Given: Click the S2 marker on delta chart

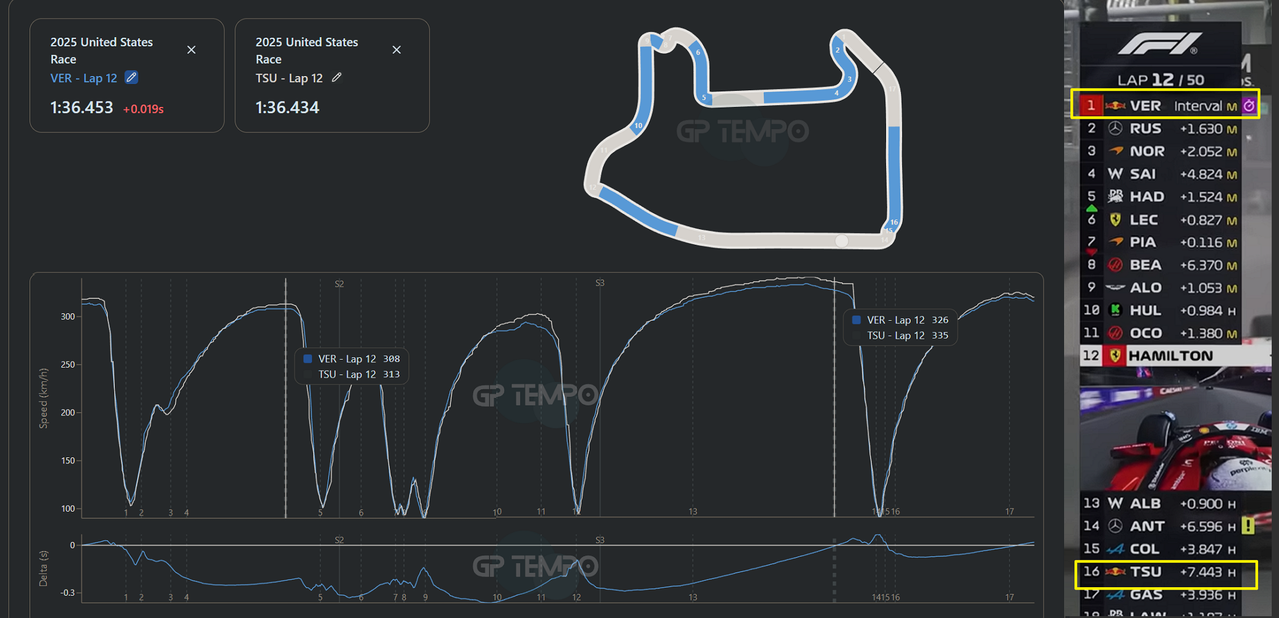Looking at the screenshot, I should pos(339,540).
